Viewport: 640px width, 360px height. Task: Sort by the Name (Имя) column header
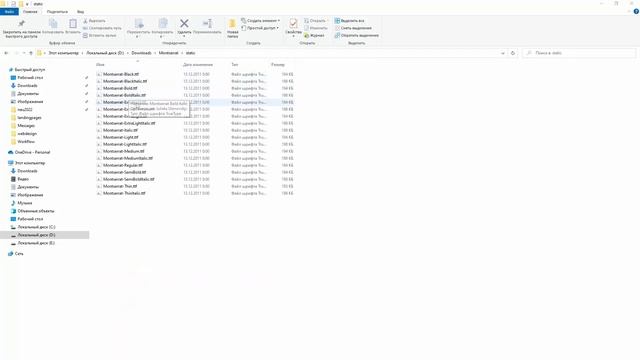coord(100,64)
